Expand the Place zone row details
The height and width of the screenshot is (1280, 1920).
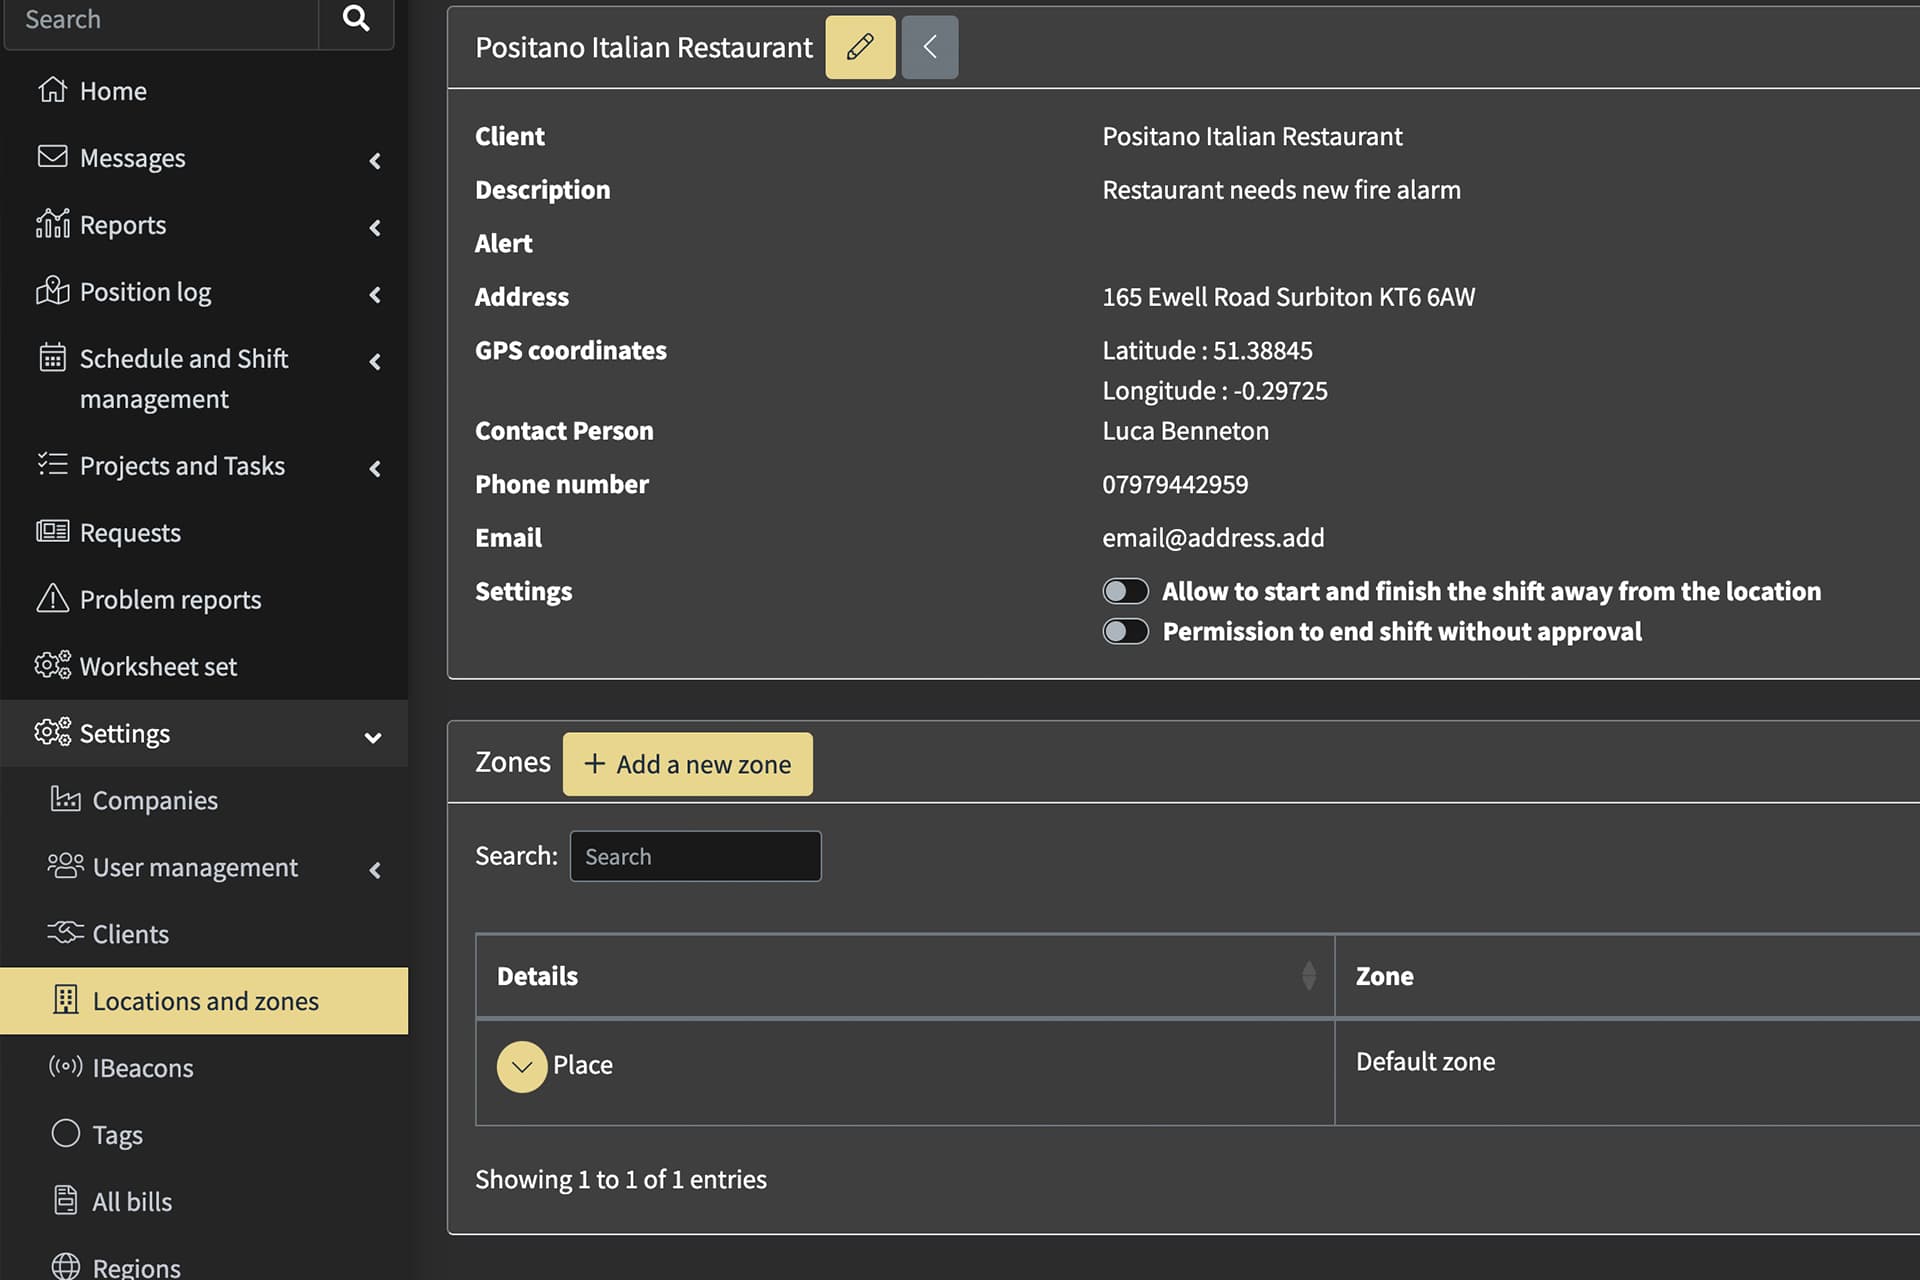tap(521, 1066)
